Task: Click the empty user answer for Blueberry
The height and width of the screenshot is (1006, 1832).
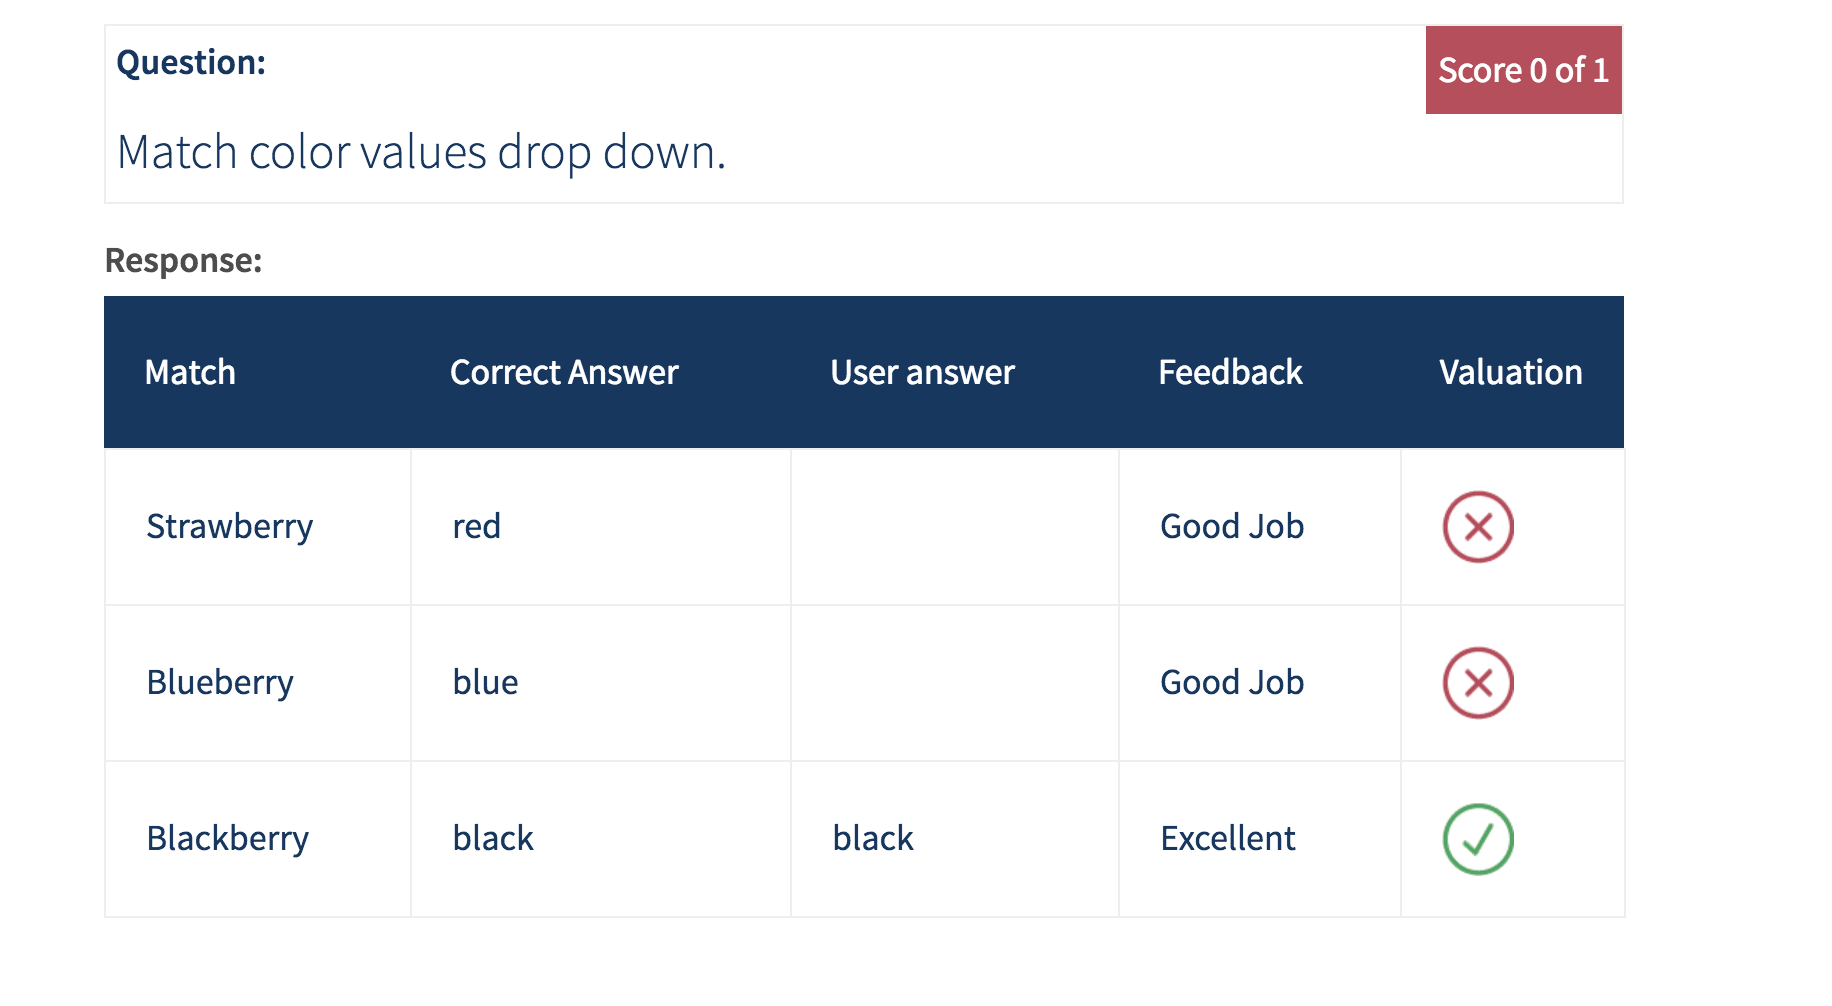Action: [955, 683]
